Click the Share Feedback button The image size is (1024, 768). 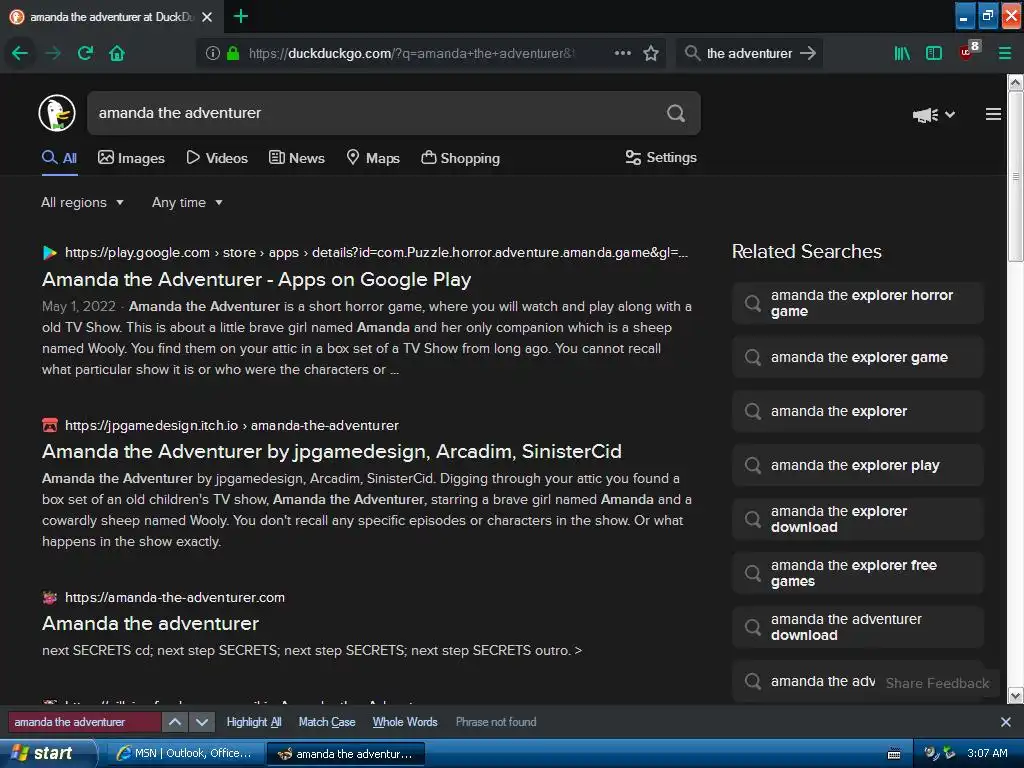[937, 683]
